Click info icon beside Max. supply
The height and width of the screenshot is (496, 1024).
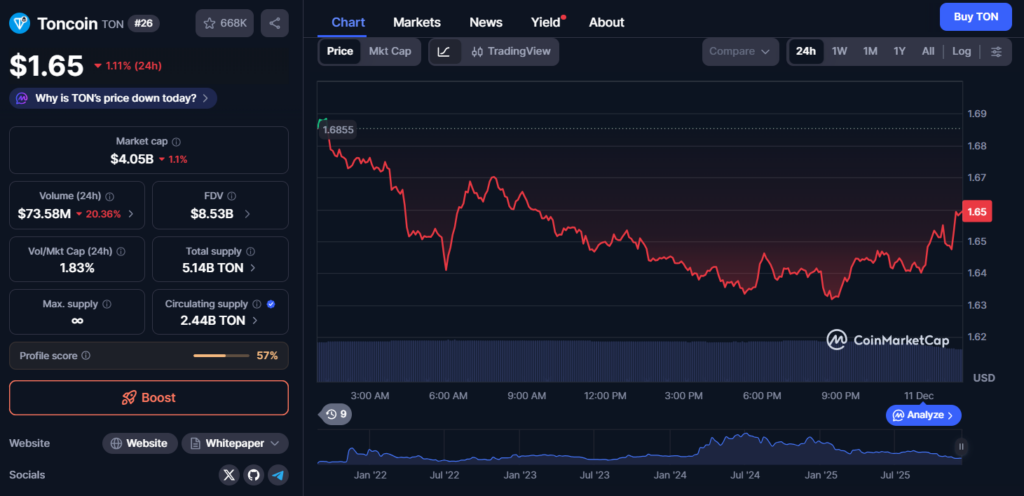[107, 304]
